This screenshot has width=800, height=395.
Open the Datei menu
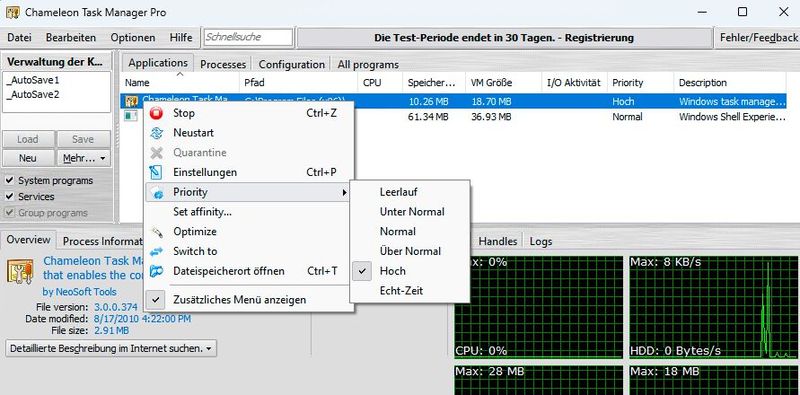[x=19, y=38]
